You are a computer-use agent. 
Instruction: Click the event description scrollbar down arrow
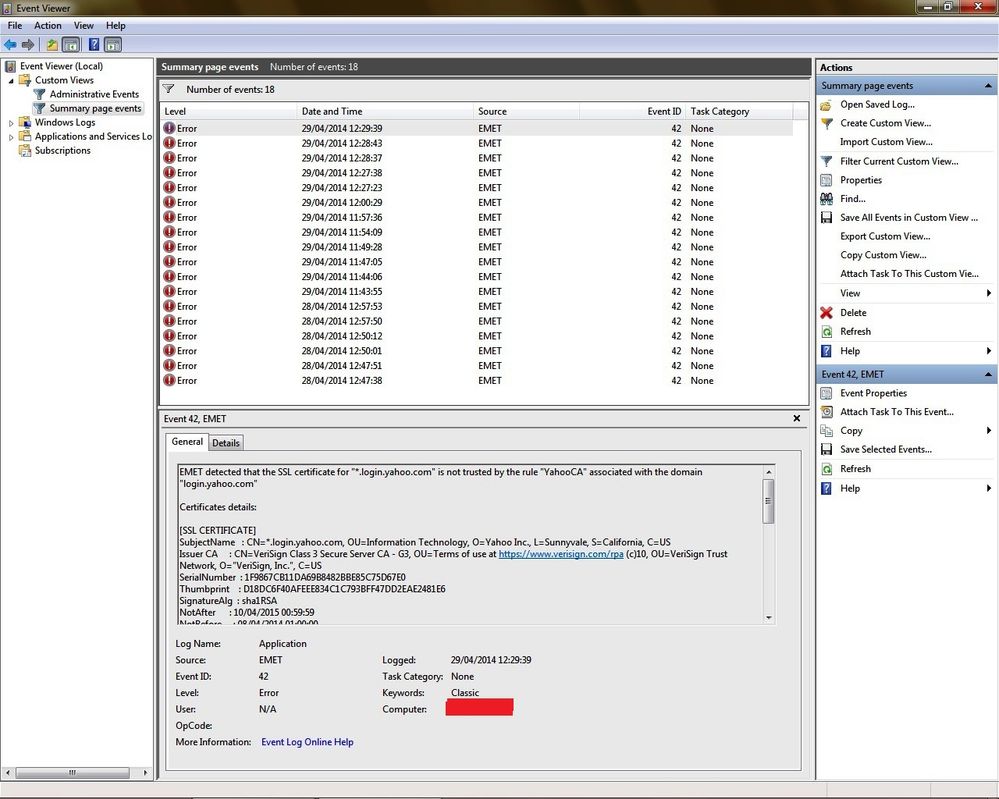tap(768, 617)
